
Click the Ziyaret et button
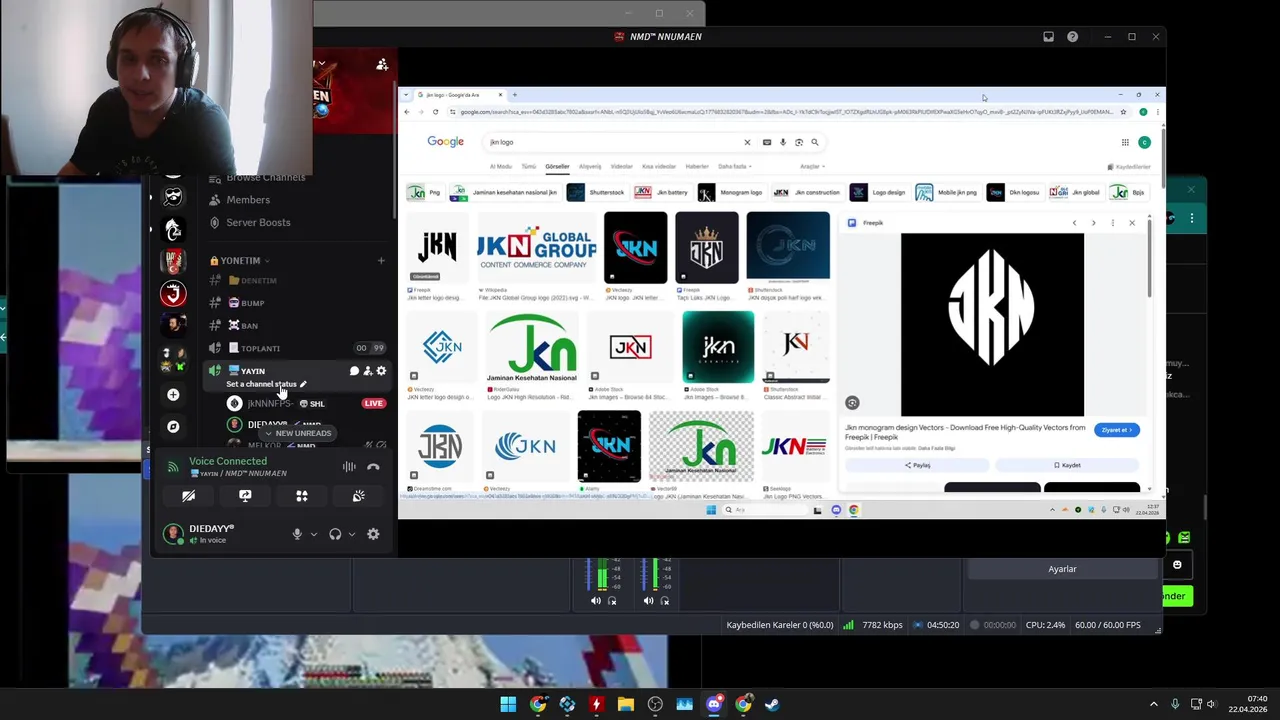[1116, 430]
